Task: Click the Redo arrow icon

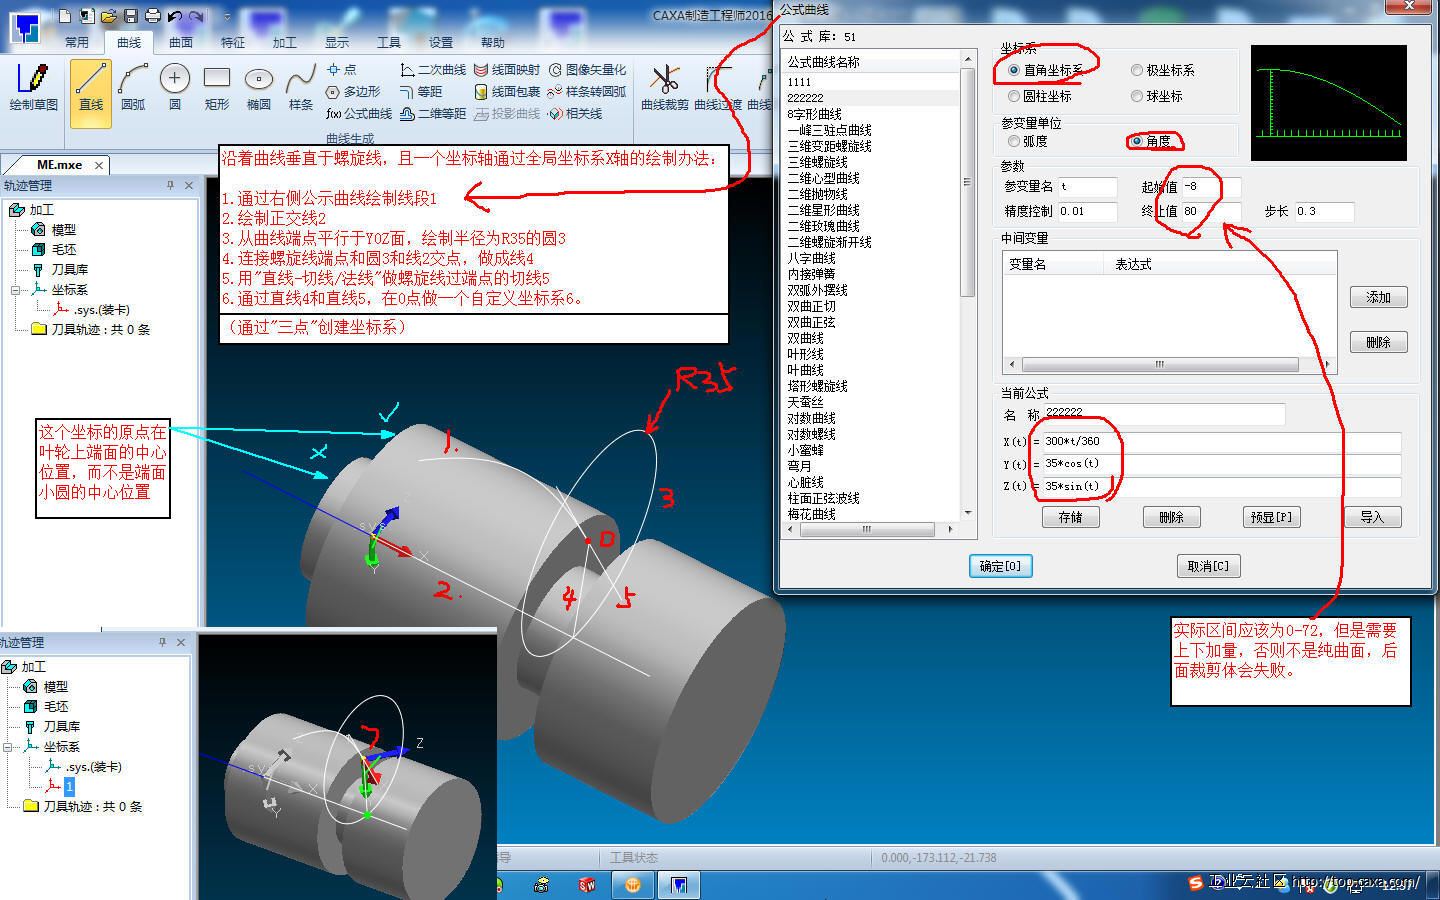Action: click(196, 15)
